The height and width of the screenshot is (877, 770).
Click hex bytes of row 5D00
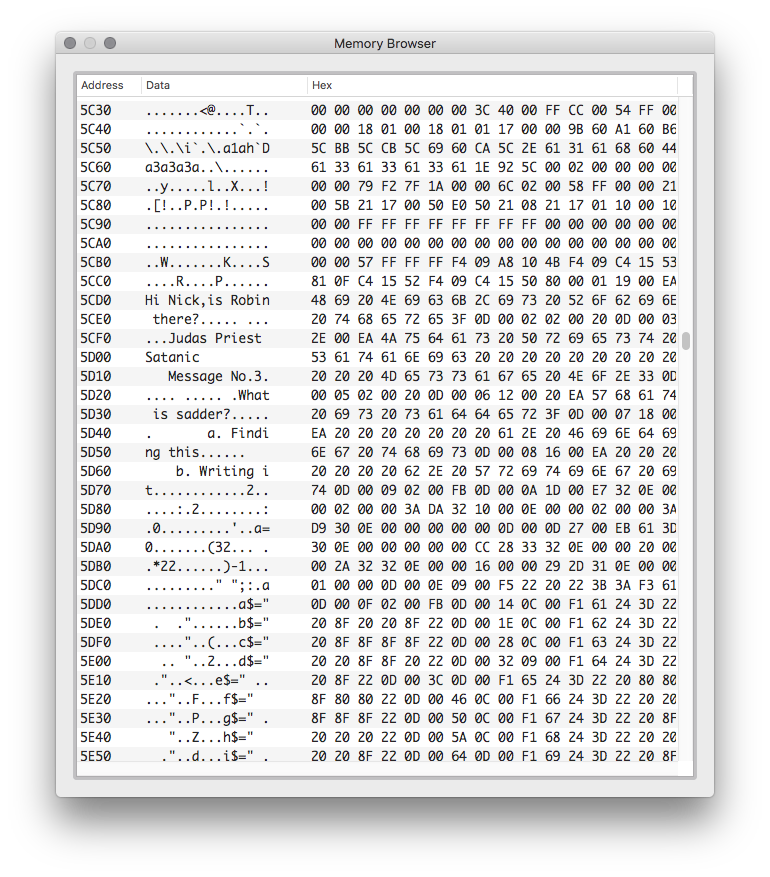point(494,357)
